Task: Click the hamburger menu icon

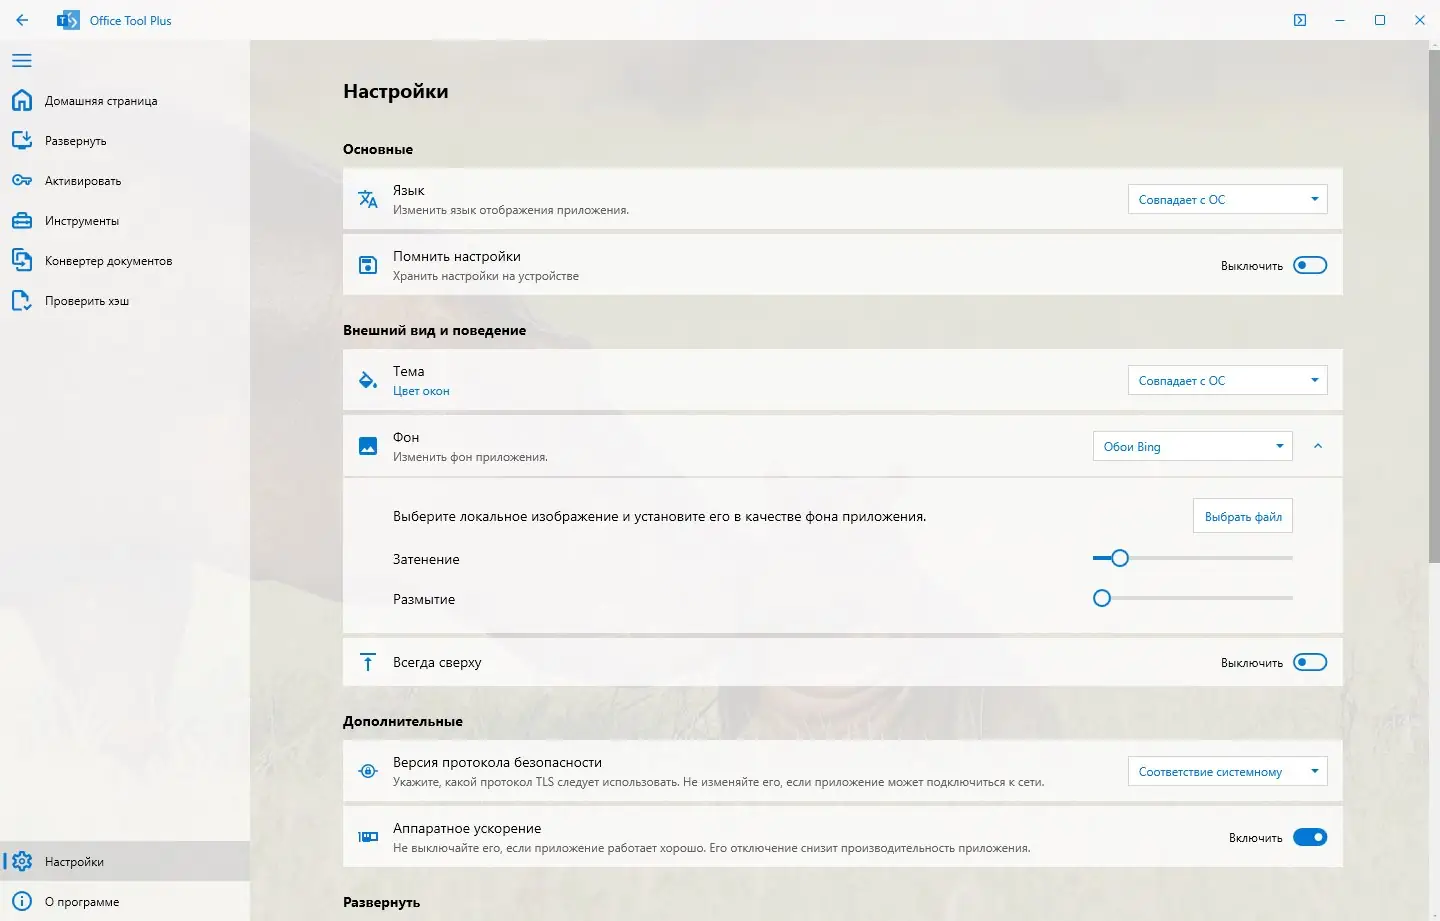Action: (x=22, y=61)
